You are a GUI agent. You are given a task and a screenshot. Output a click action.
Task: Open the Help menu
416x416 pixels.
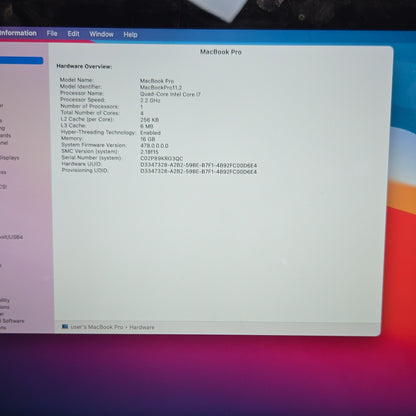(x=130, y=34)
